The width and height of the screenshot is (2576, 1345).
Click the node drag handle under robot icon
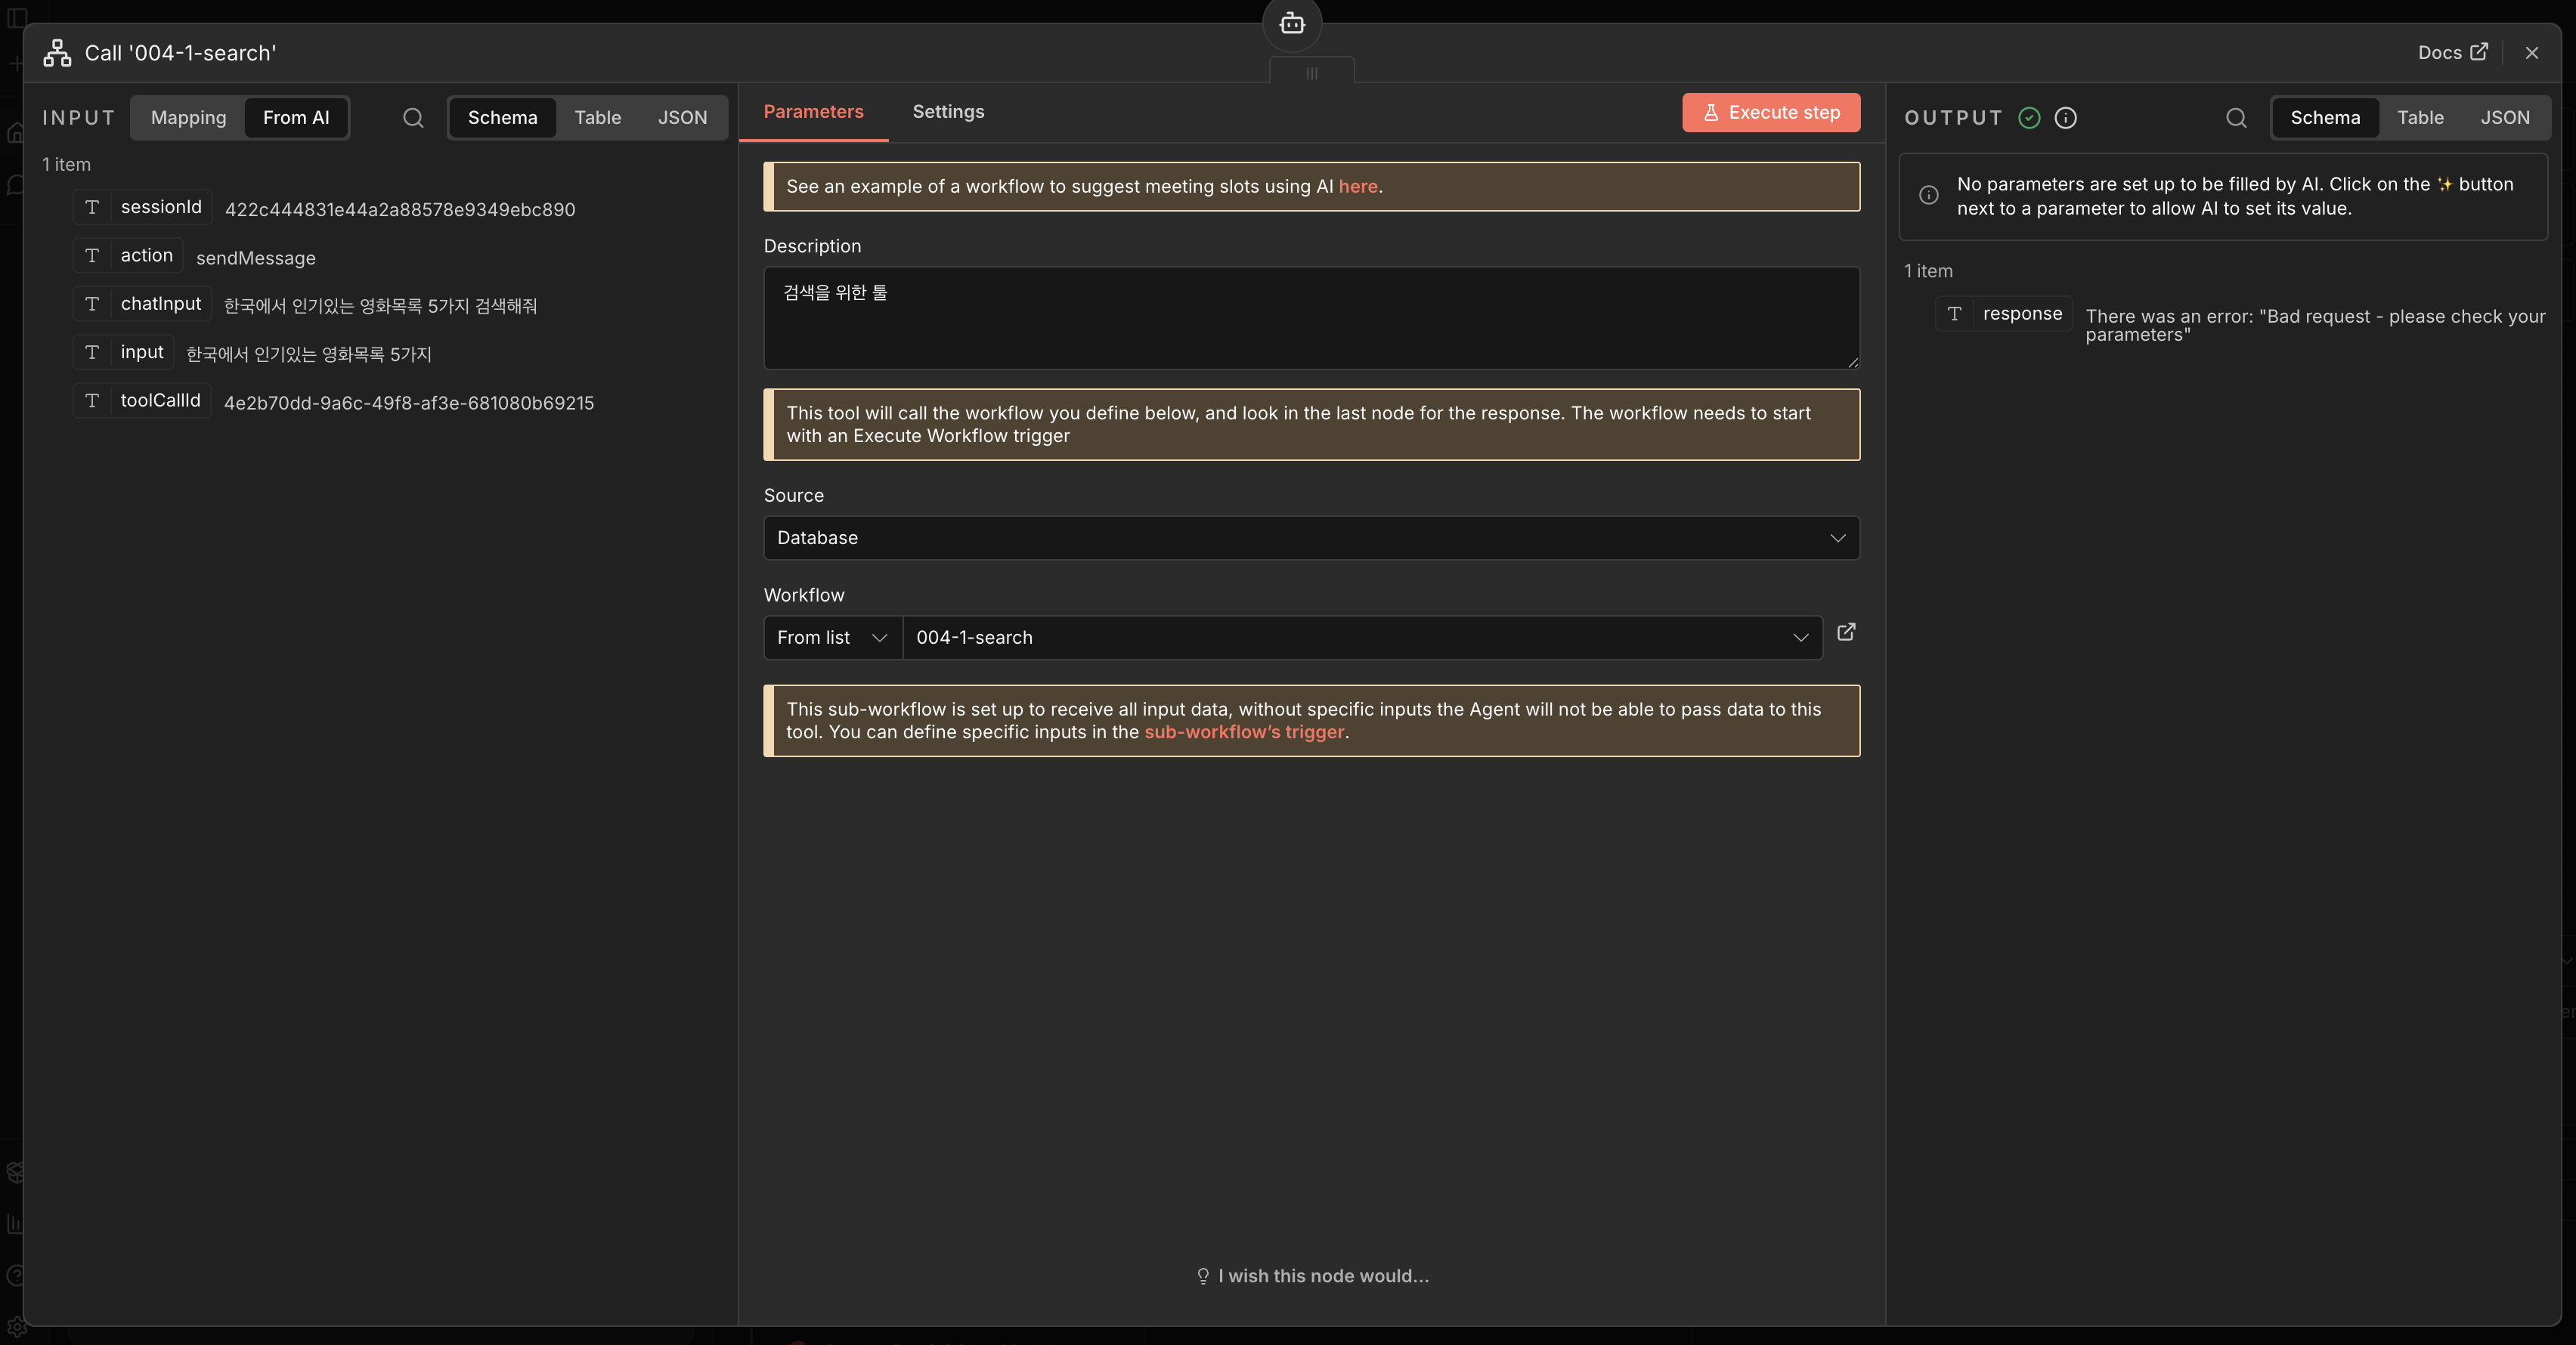click(x=1311, y=73)
